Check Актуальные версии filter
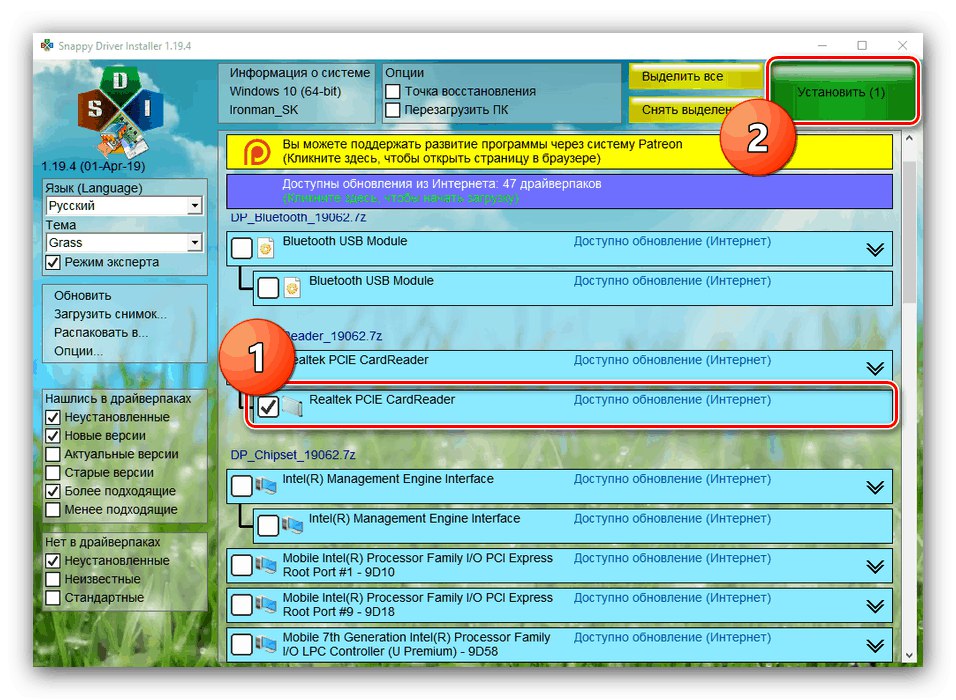The width and height of the screenshot is (956, 700). pos(53,454)
